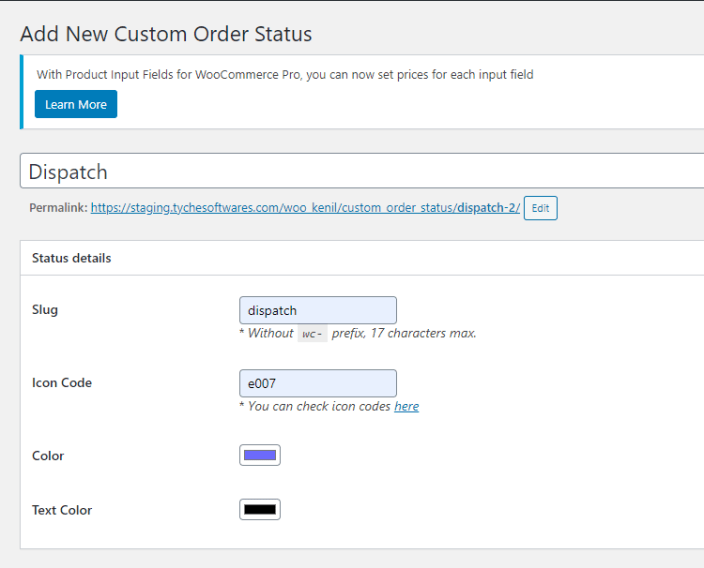Click the Permalink label text
Image resolution: width=704 pixels, height=568 pixels.
click(x=58, y=208)
